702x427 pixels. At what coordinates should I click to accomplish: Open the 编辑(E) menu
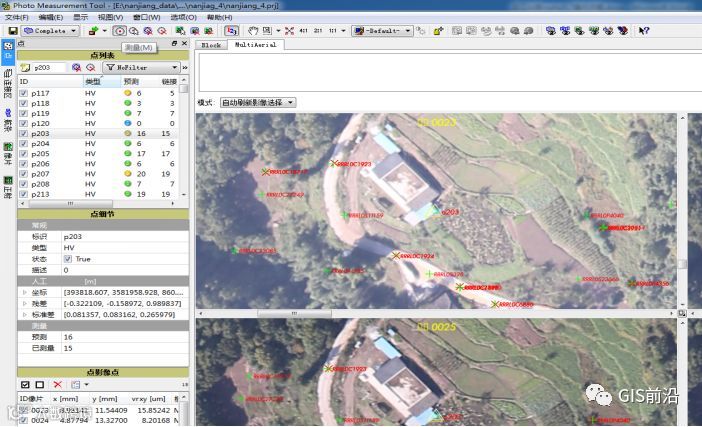tap(51, 17)
